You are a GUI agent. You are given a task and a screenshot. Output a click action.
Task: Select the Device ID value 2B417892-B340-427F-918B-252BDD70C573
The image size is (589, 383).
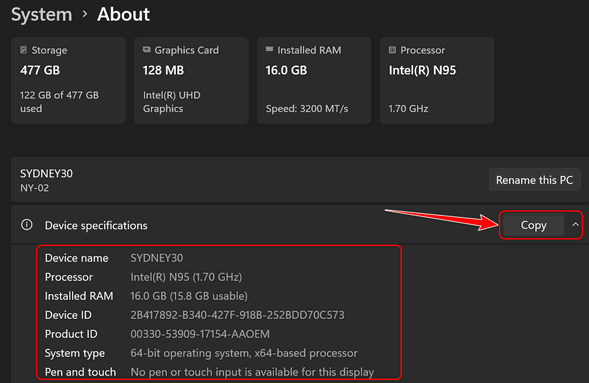(237, 315)
